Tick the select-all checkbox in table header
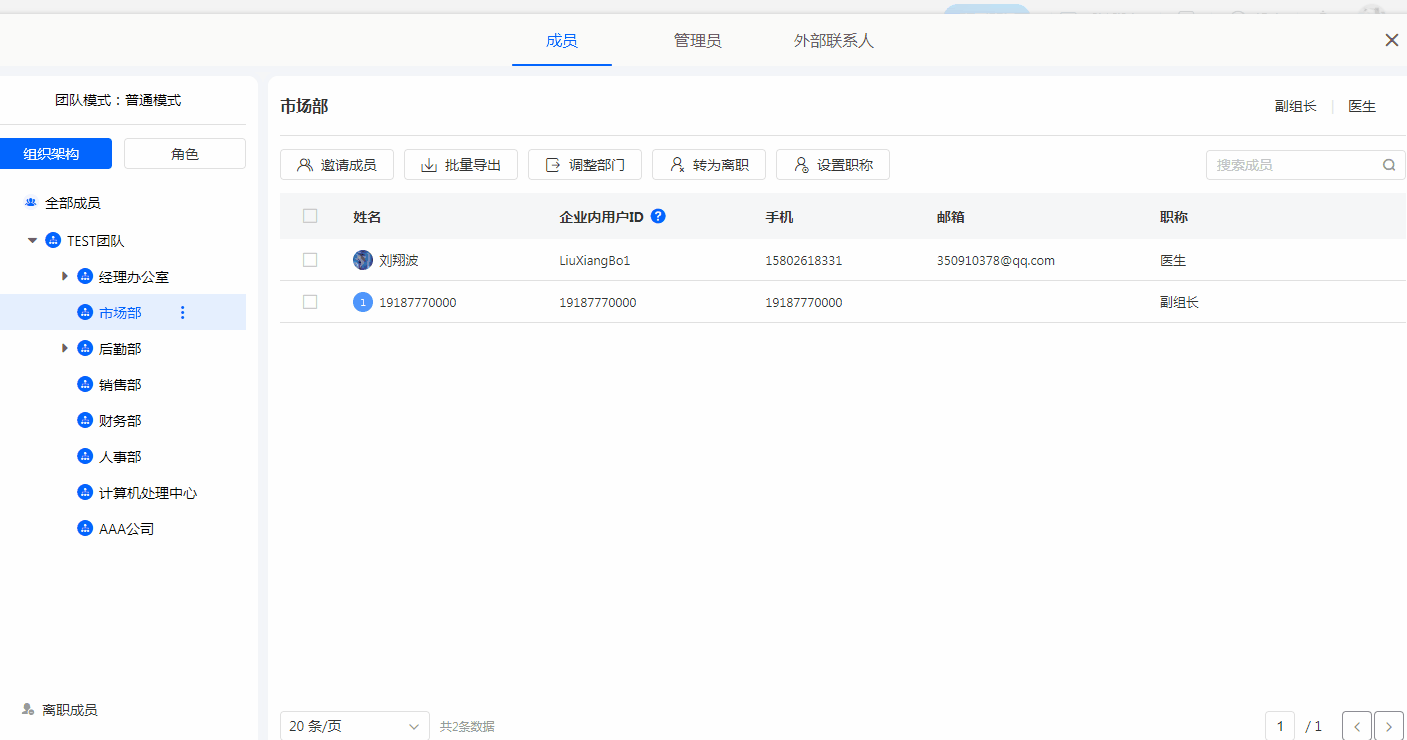The width and height of the screenshot is (1407, 740). (310, 216)
